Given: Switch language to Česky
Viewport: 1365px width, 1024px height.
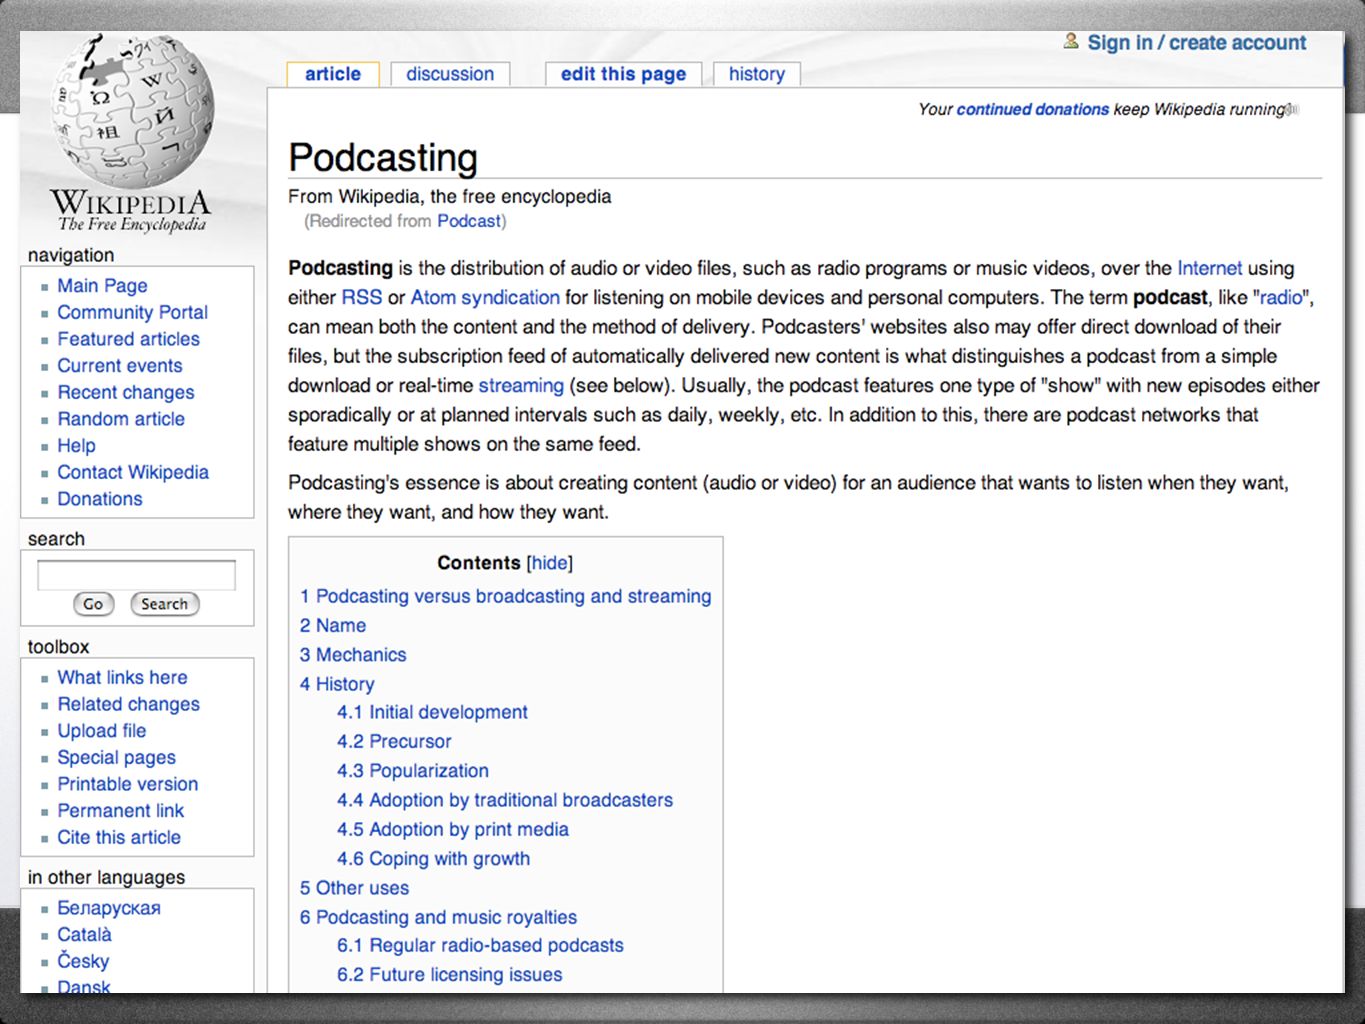Looking at the screenshot, I should point(83,961).
